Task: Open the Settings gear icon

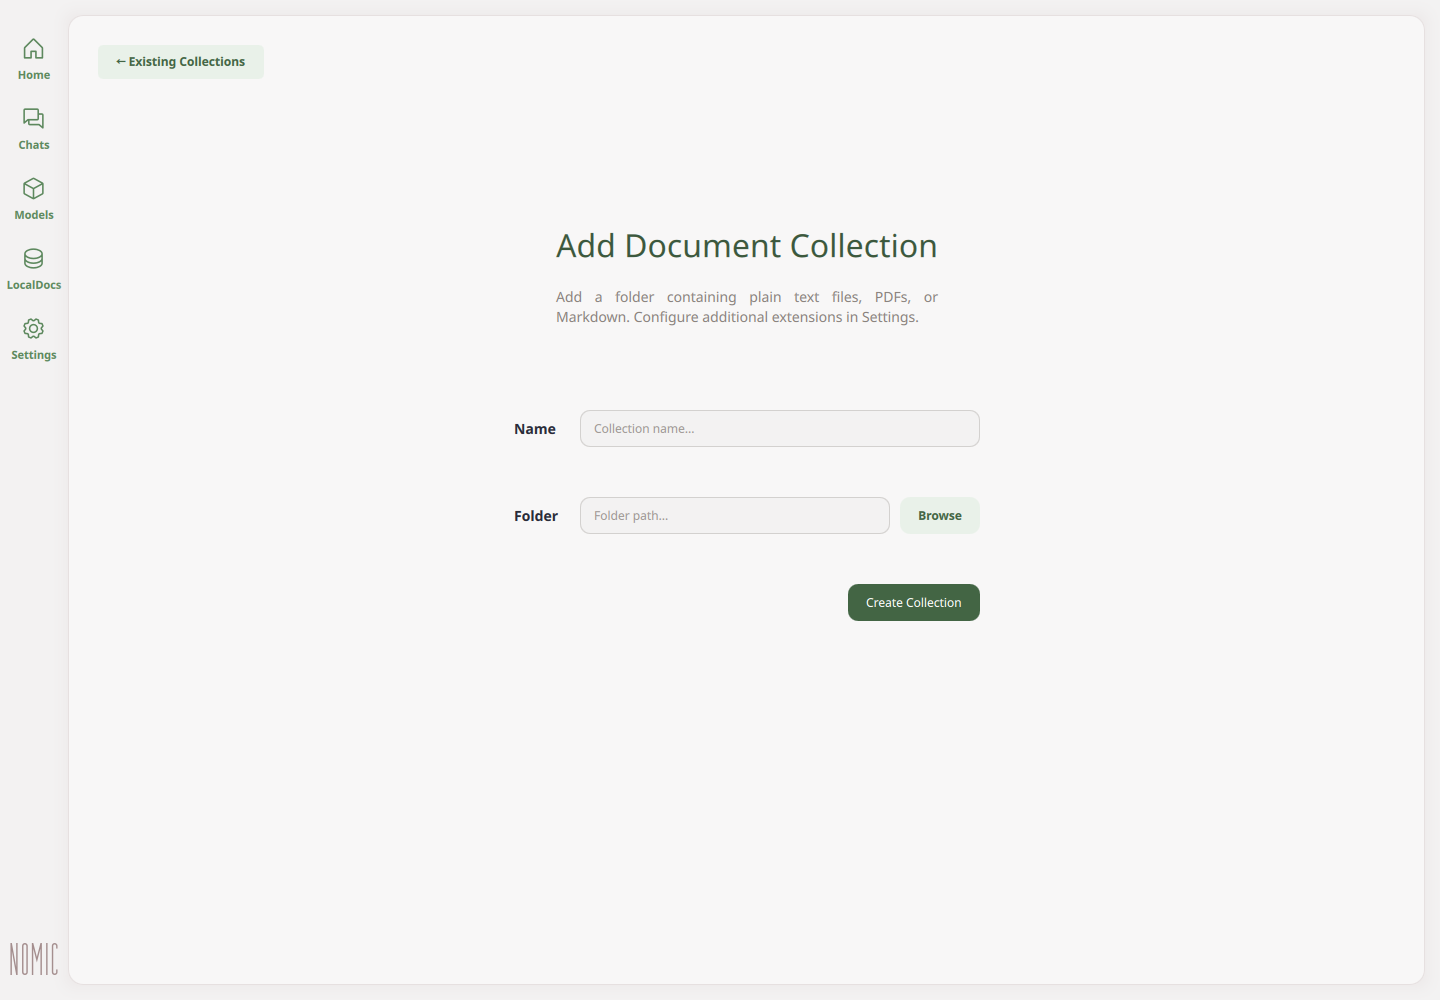Action: [x=33, y=328]
